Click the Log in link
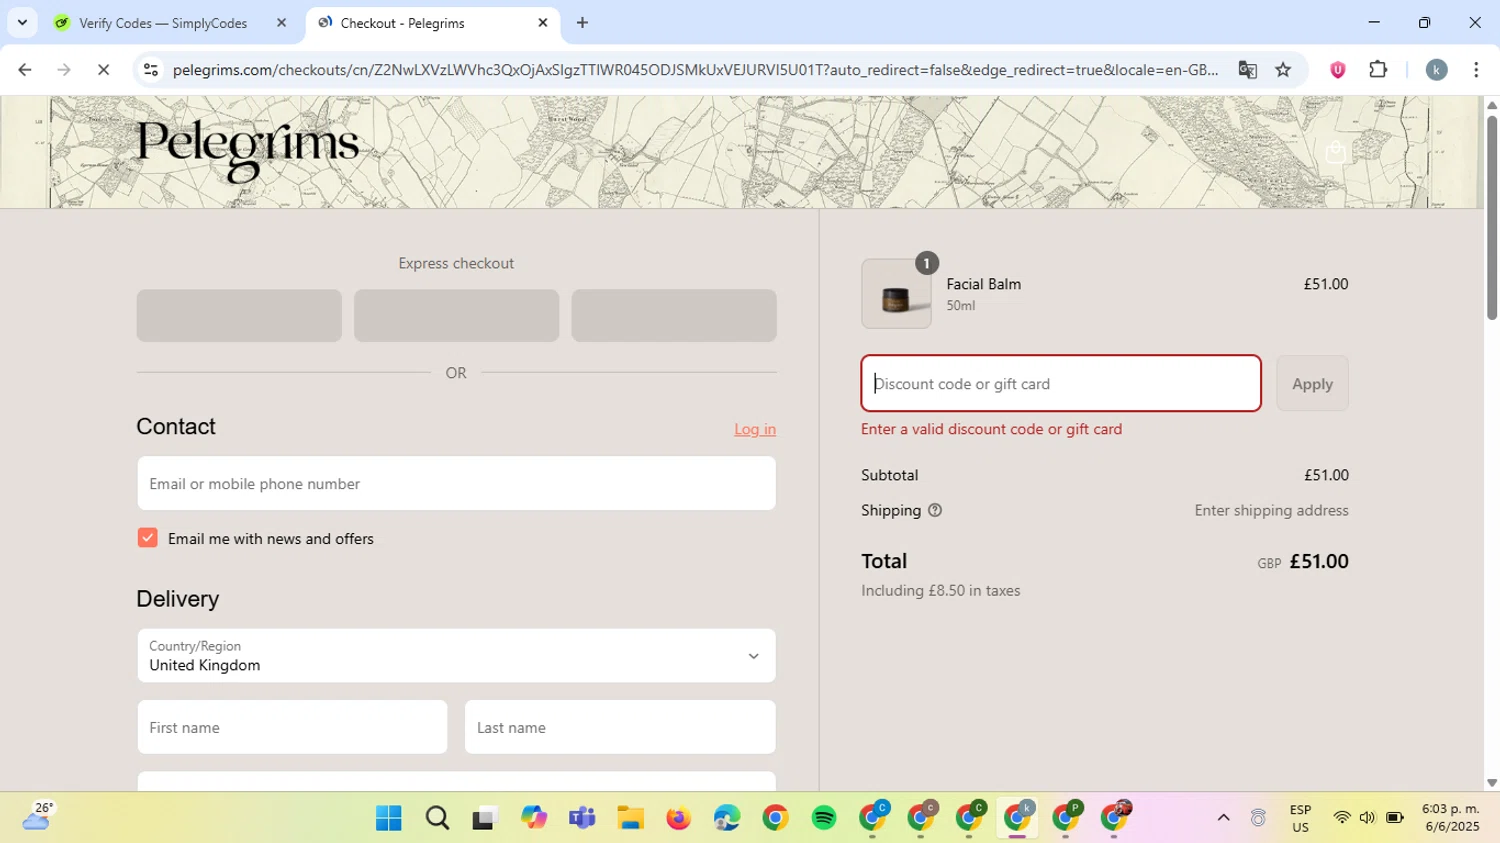This screenshot has height=843, width=1500. (x=755, y=429)
